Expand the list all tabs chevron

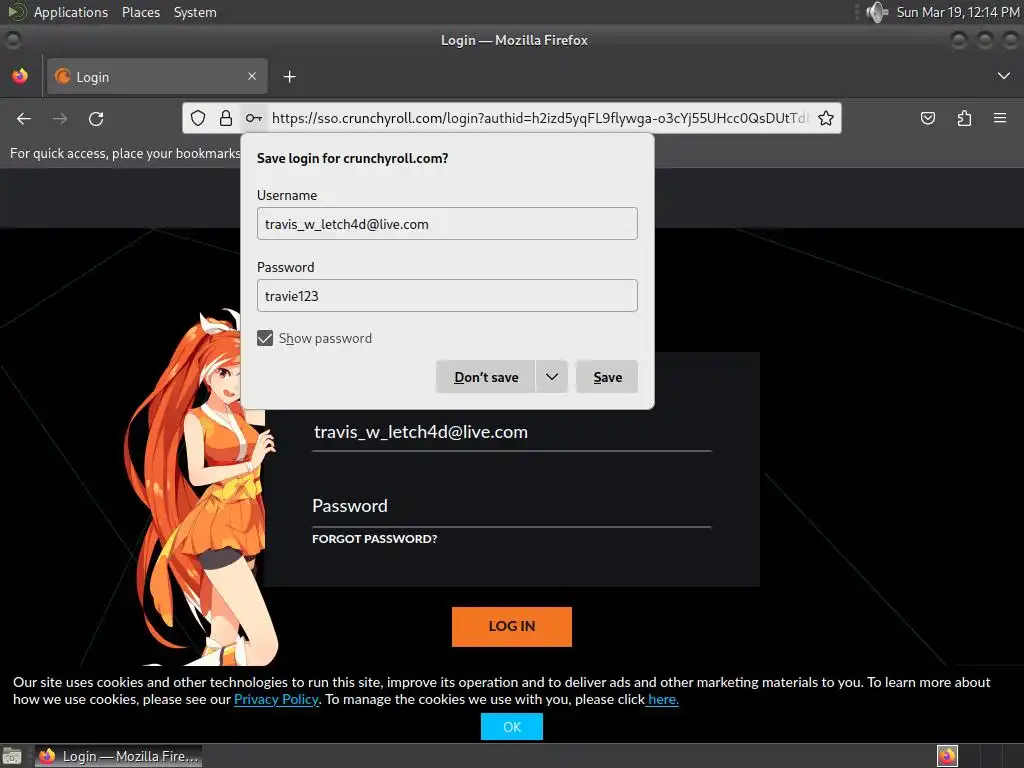coord(1004,76)
